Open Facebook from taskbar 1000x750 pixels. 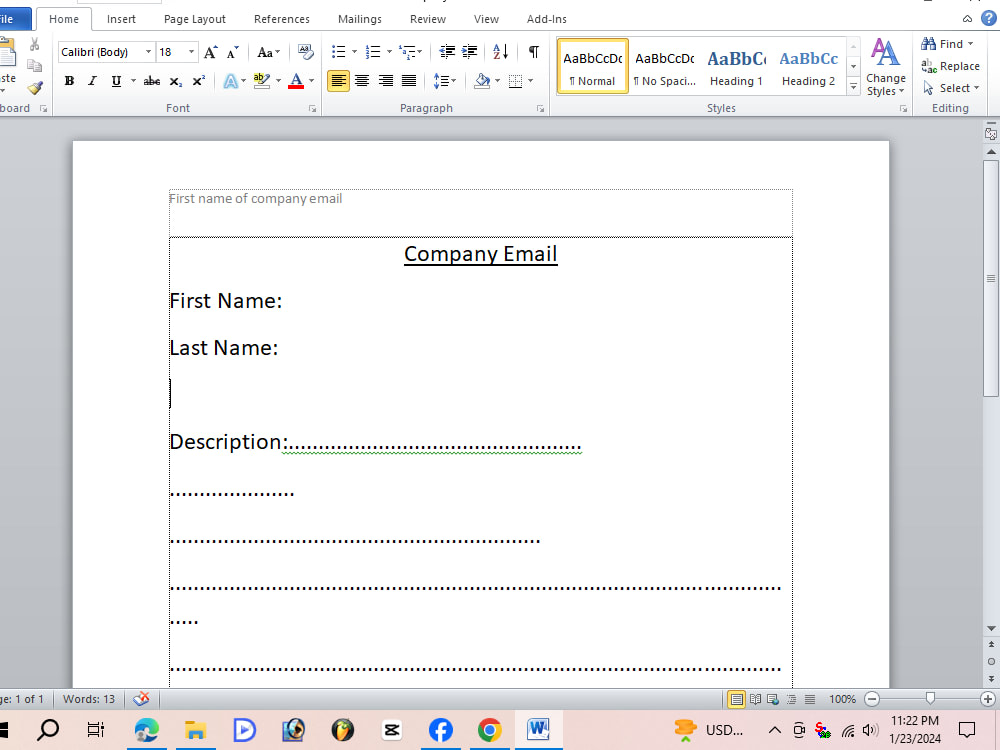click(x=441, y=730)
